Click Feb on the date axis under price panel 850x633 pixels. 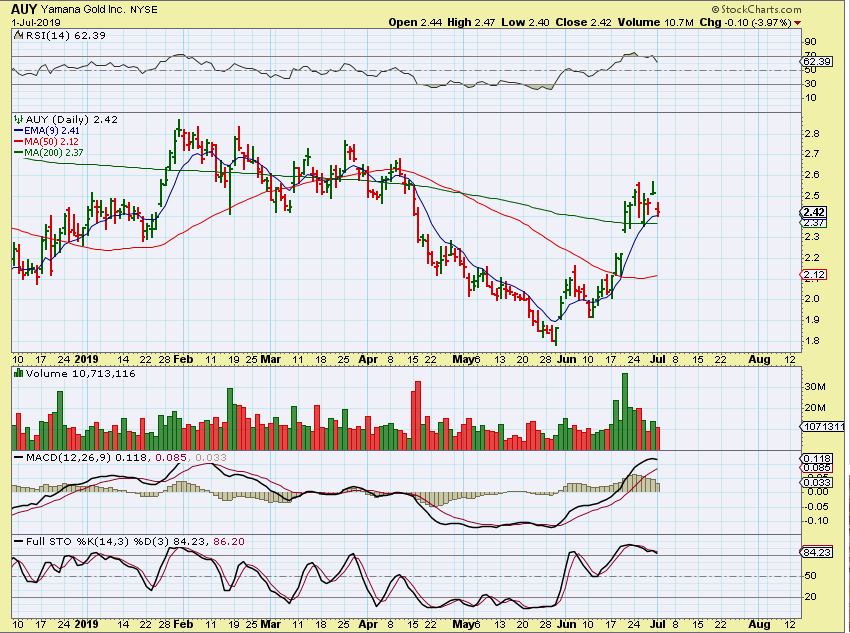(183, 359)
